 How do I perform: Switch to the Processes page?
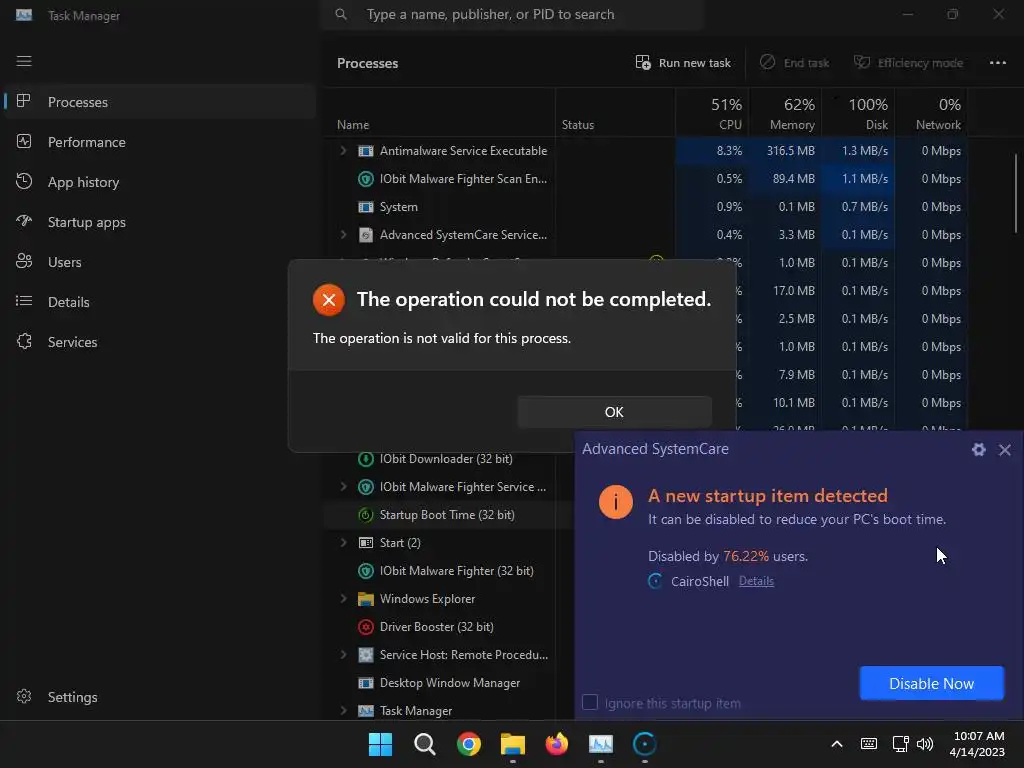(160, 102)
